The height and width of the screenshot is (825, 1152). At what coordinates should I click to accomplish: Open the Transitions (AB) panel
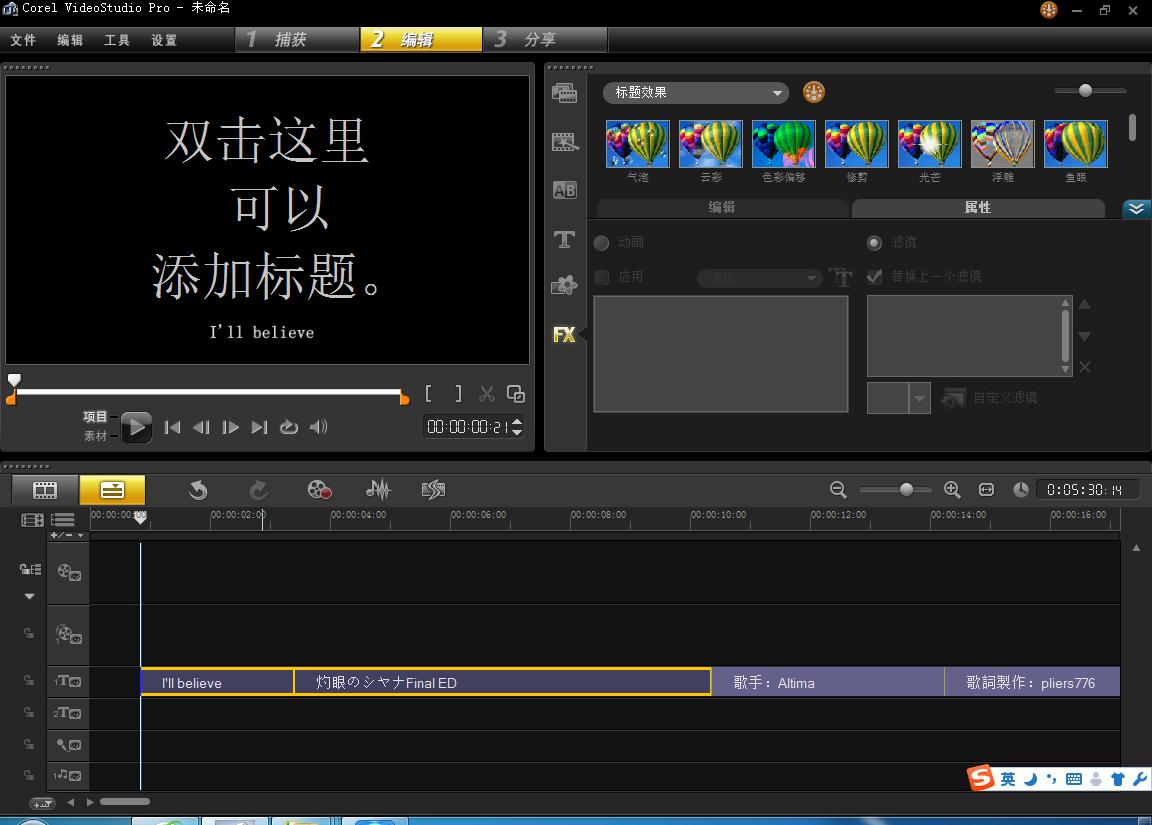coord(565,189)
